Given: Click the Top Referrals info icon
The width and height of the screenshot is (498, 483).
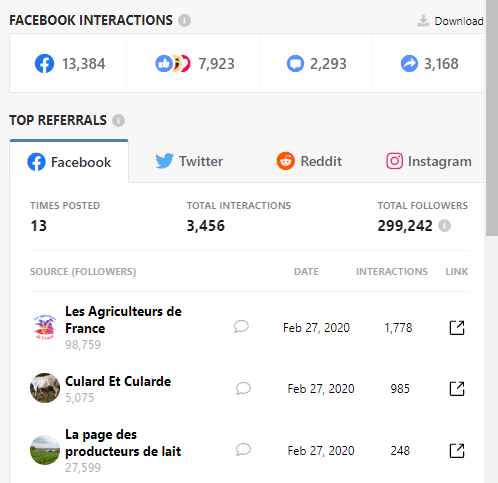Looking at the screenshot, I should [x=118, y=120].
